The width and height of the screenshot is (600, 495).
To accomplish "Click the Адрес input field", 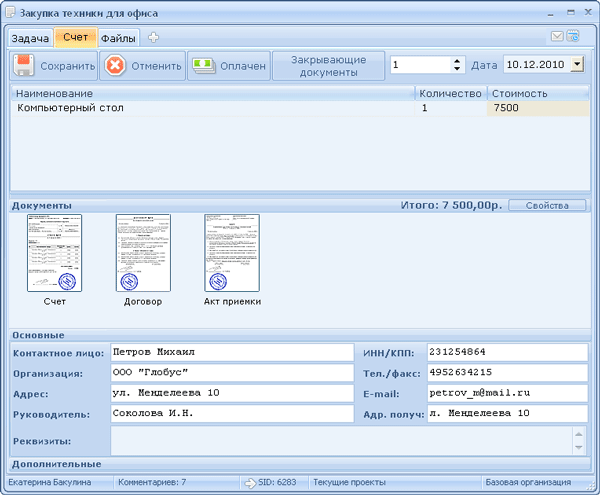I will (x=232, y=393).
